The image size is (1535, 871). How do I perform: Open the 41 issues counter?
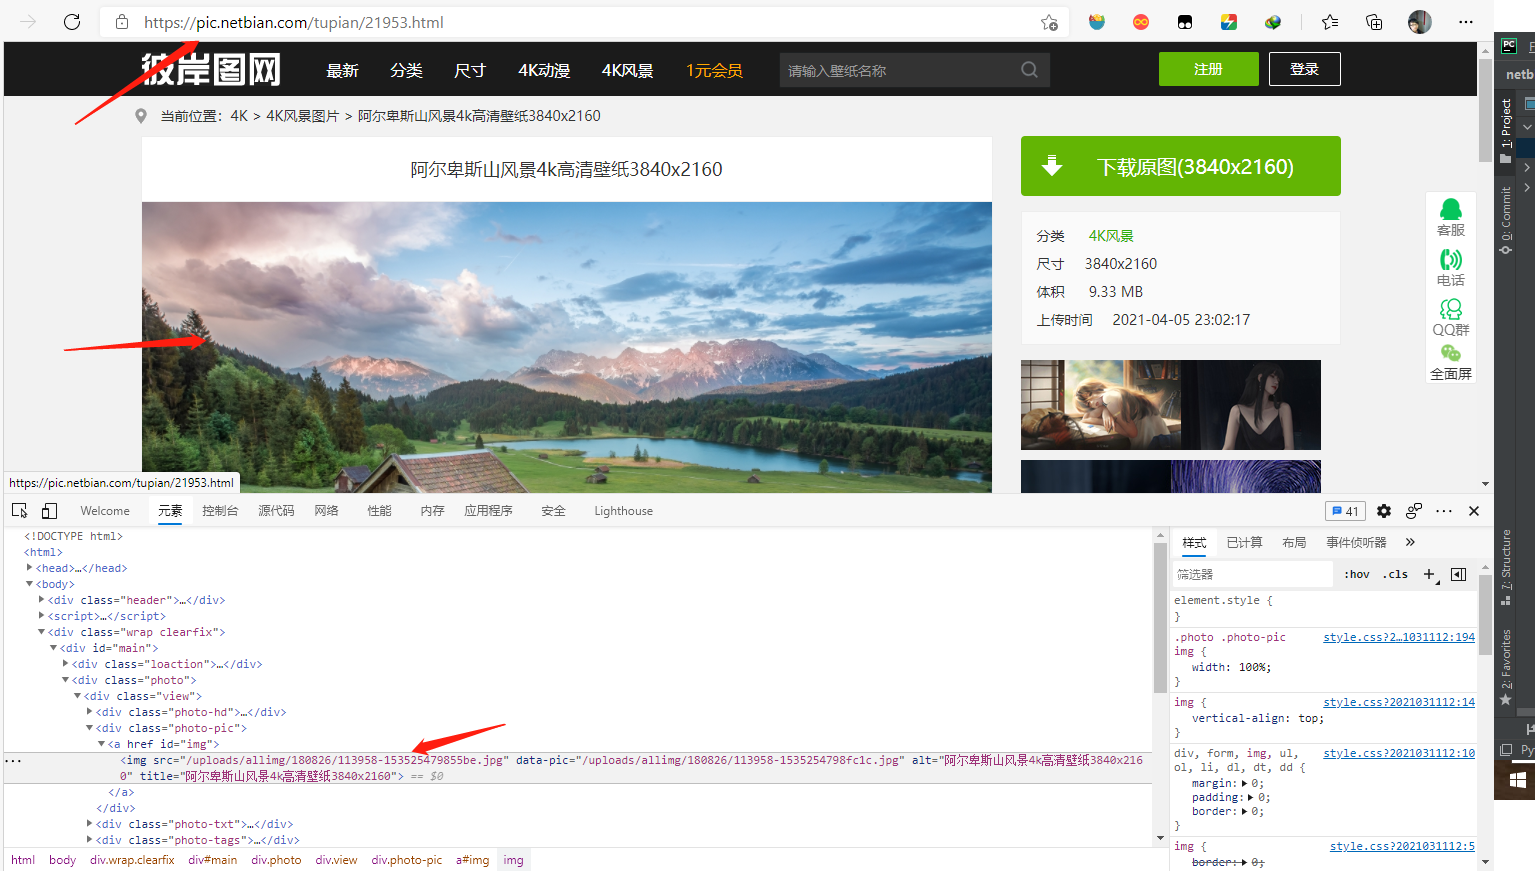[x=1345, y=511]
